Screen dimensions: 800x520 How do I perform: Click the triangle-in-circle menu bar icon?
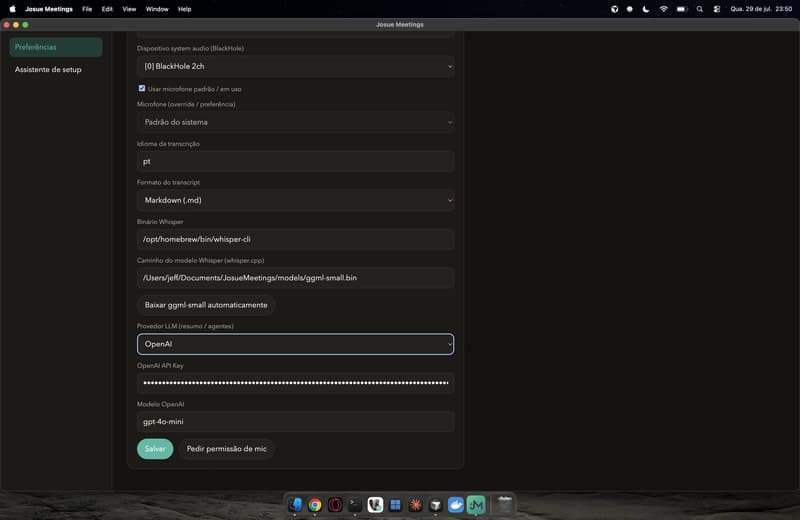click(x=614, y=9)
